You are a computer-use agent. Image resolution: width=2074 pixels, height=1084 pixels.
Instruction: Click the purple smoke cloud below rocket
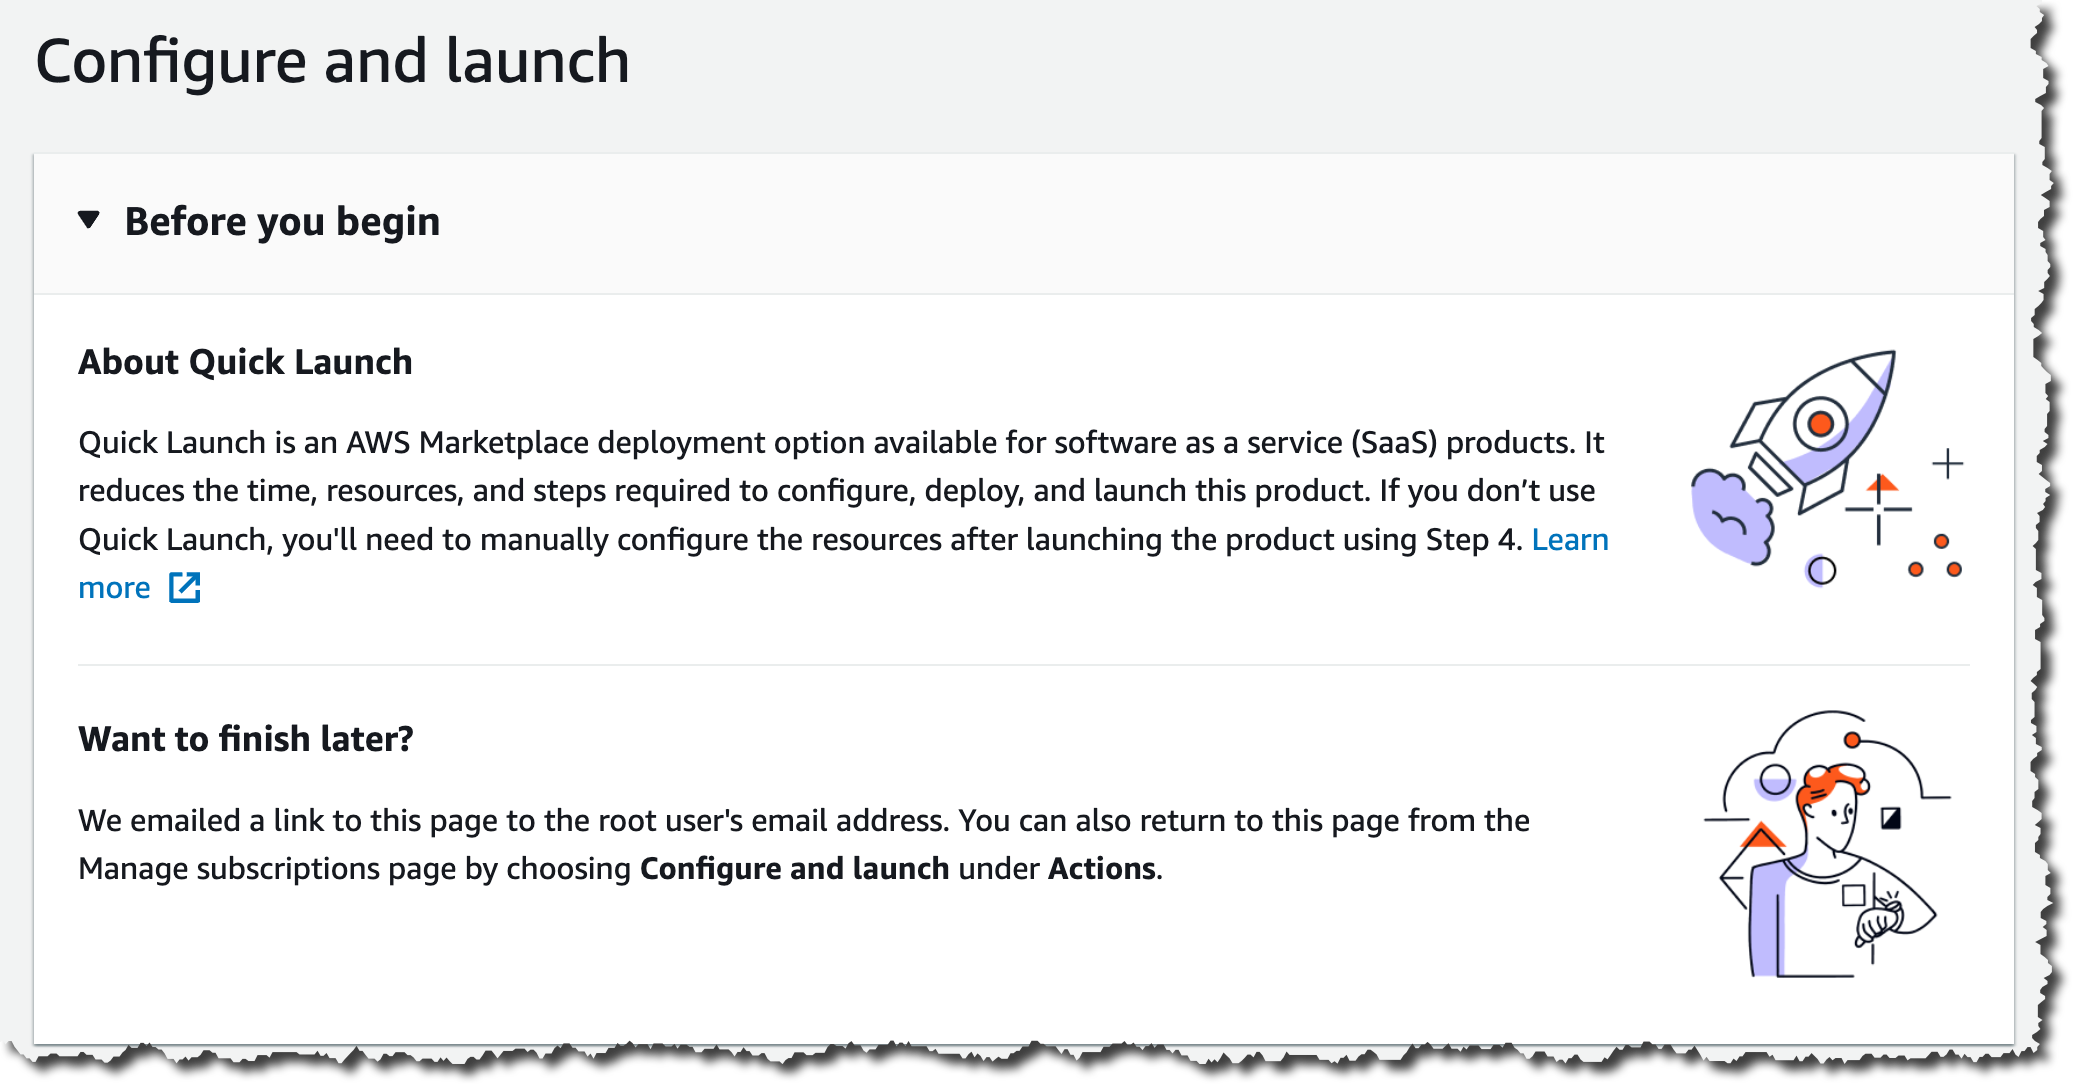[1730, 516]
